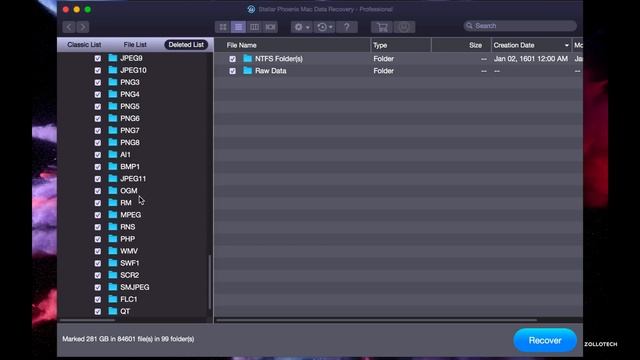Viewport: 640px width, 360px height.
Task: Switch to the File List tab
Action: click(135, 44)
